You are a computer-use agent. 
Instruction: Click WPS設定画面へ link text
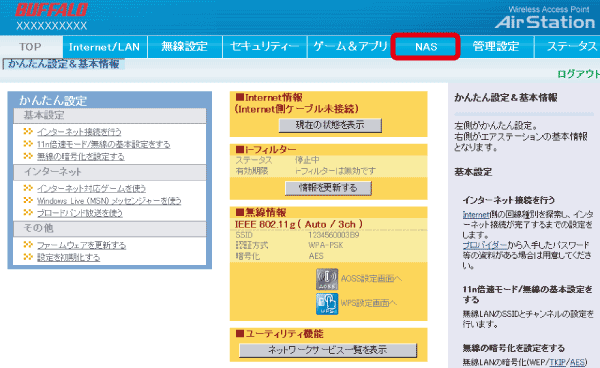pyautogui.click(x=368, y=303)
